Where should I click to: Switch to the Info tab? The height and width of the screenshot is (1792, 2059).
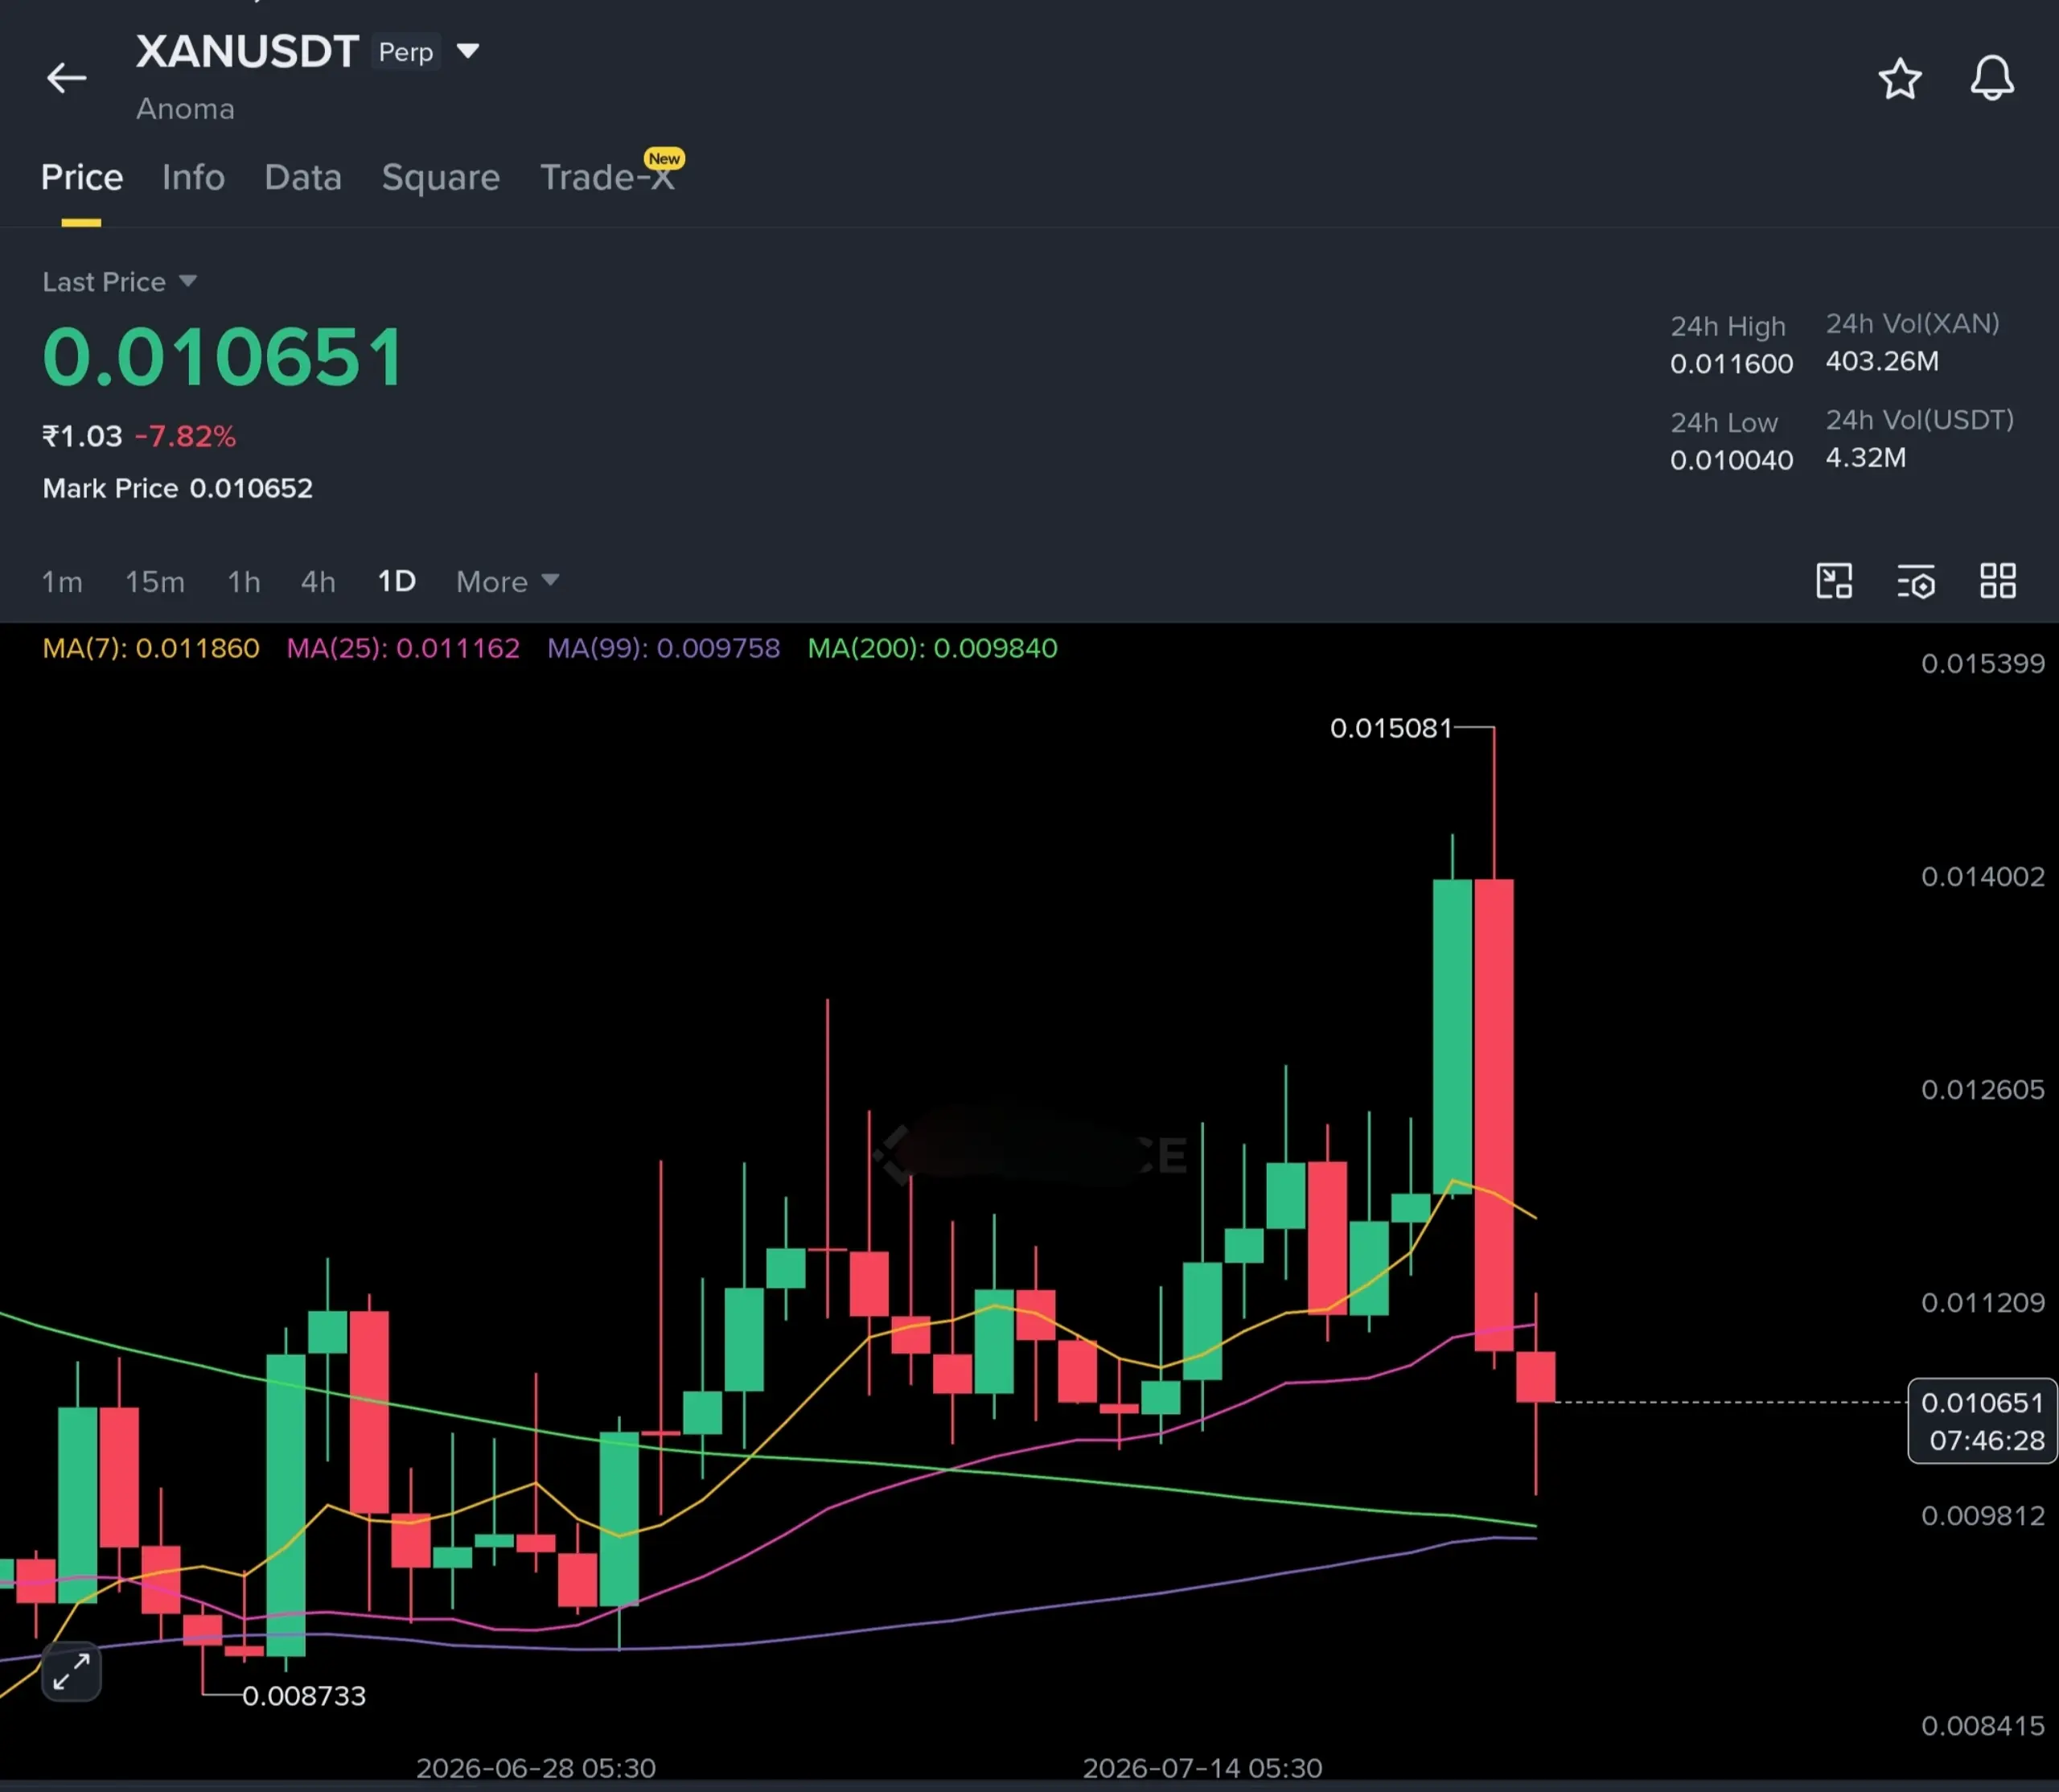[193, 178]
